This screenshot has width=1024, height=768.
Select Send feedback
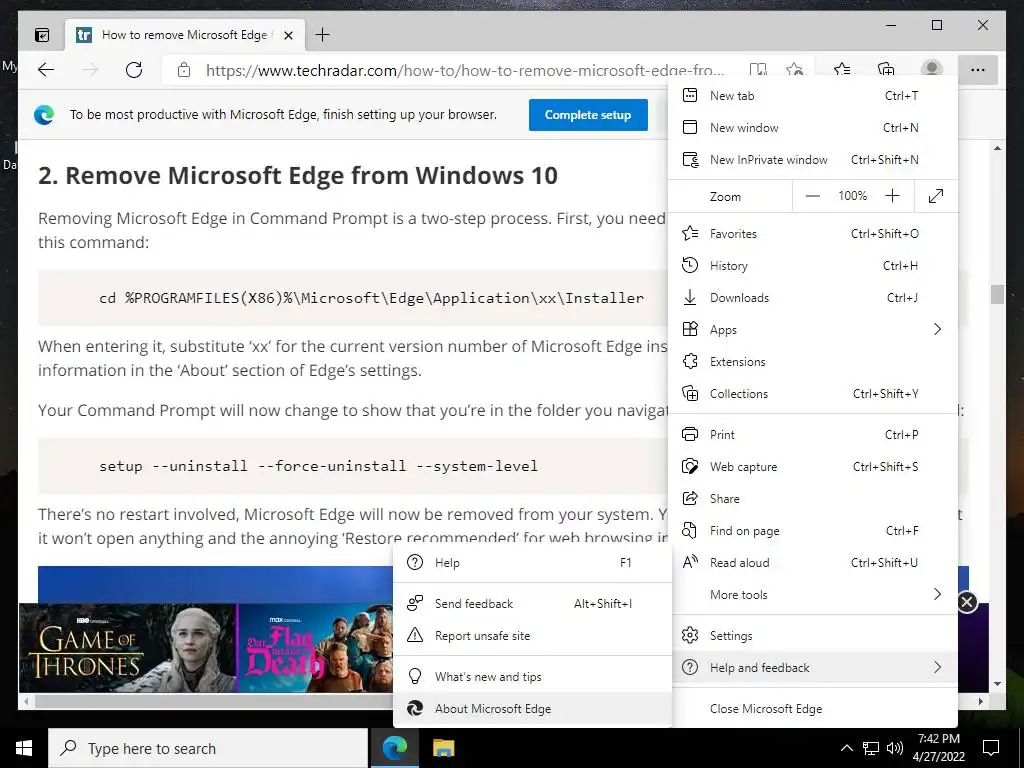(532, 604)
